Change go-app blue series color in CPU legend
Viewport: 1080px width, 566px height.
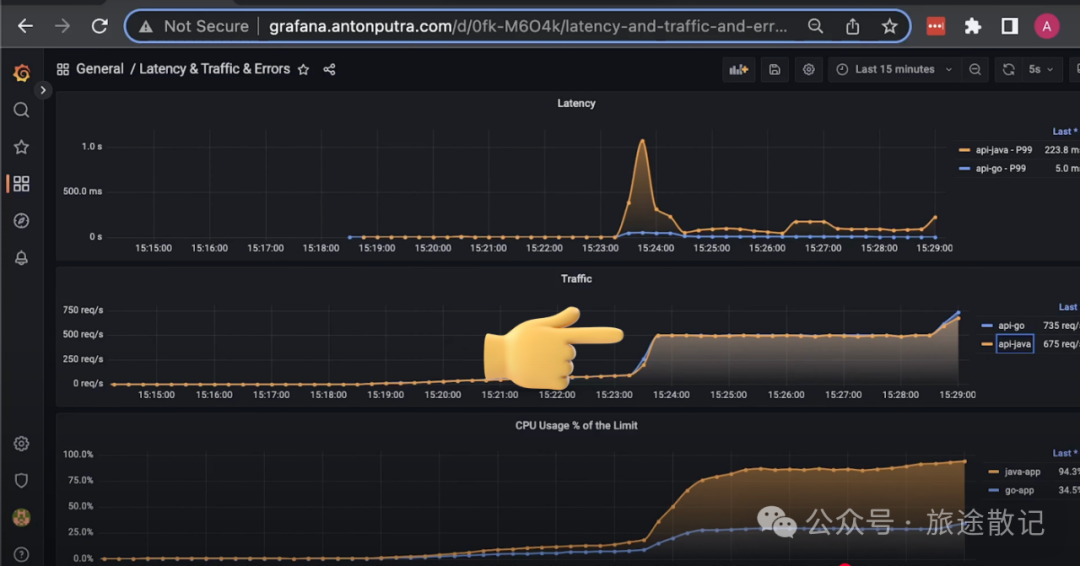pyautogui.click(x=993, y=490)
